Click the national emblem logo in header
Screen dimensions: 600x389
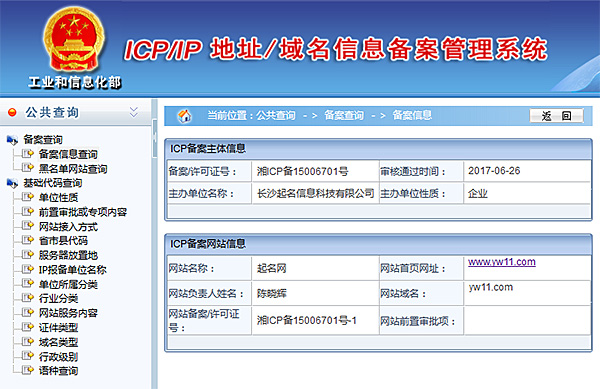click(73, 39)
